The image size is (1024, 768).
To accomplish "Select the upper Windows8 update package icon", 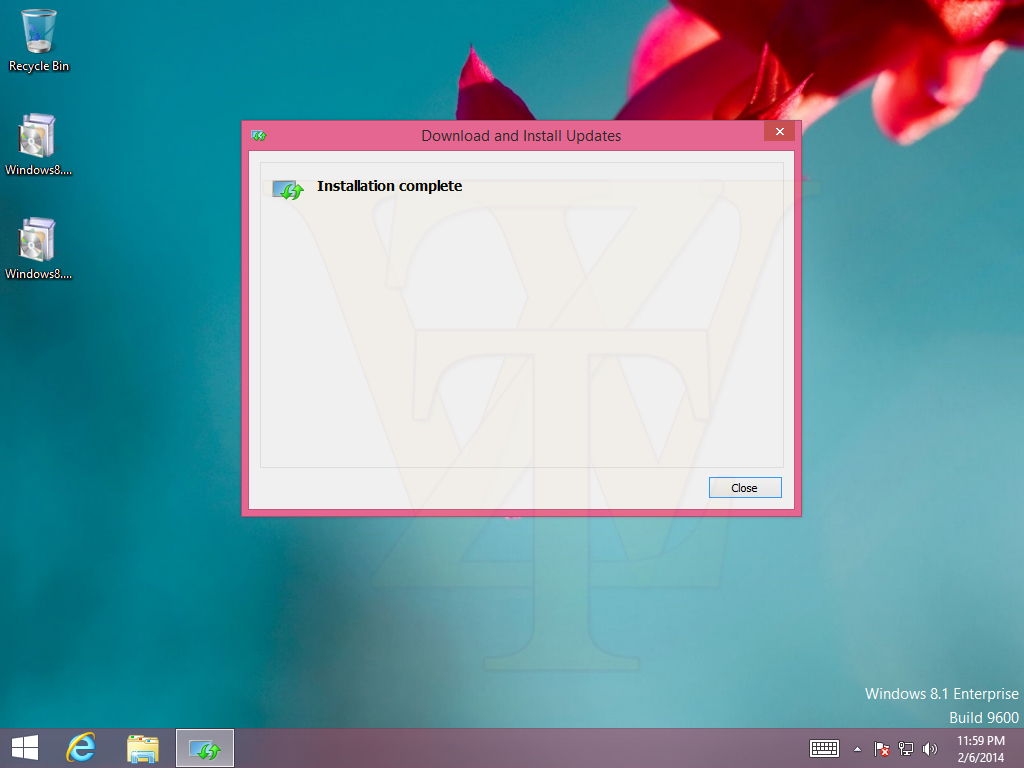I will [x=38, y=144].
